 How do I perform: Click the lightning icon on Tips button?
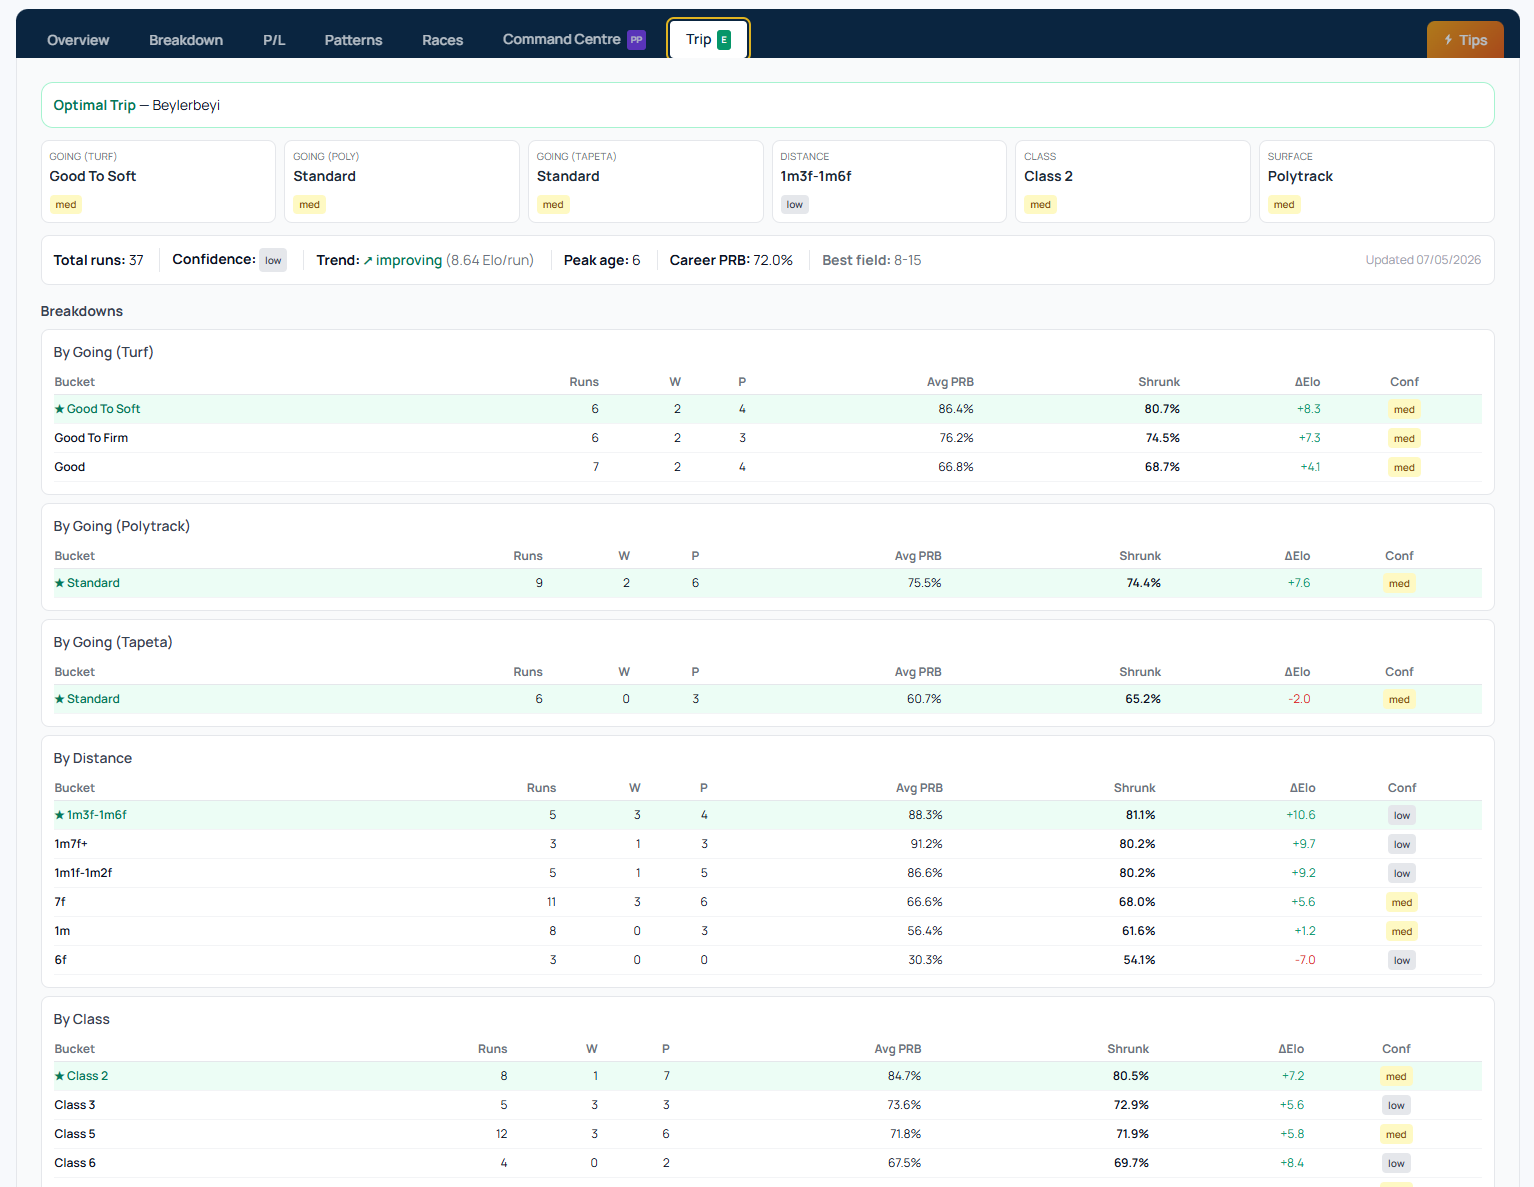1448,40
